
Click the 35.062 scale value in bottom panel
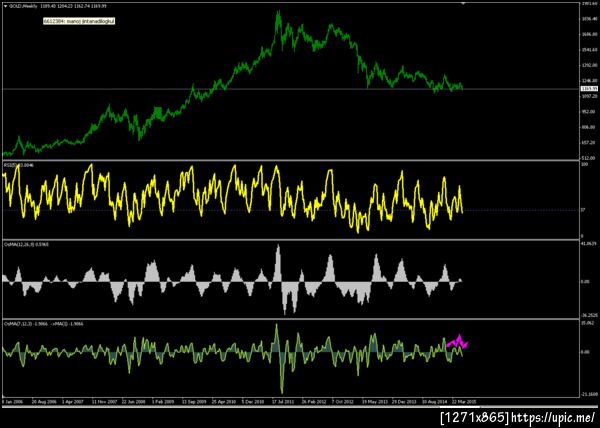click(587, 323)
